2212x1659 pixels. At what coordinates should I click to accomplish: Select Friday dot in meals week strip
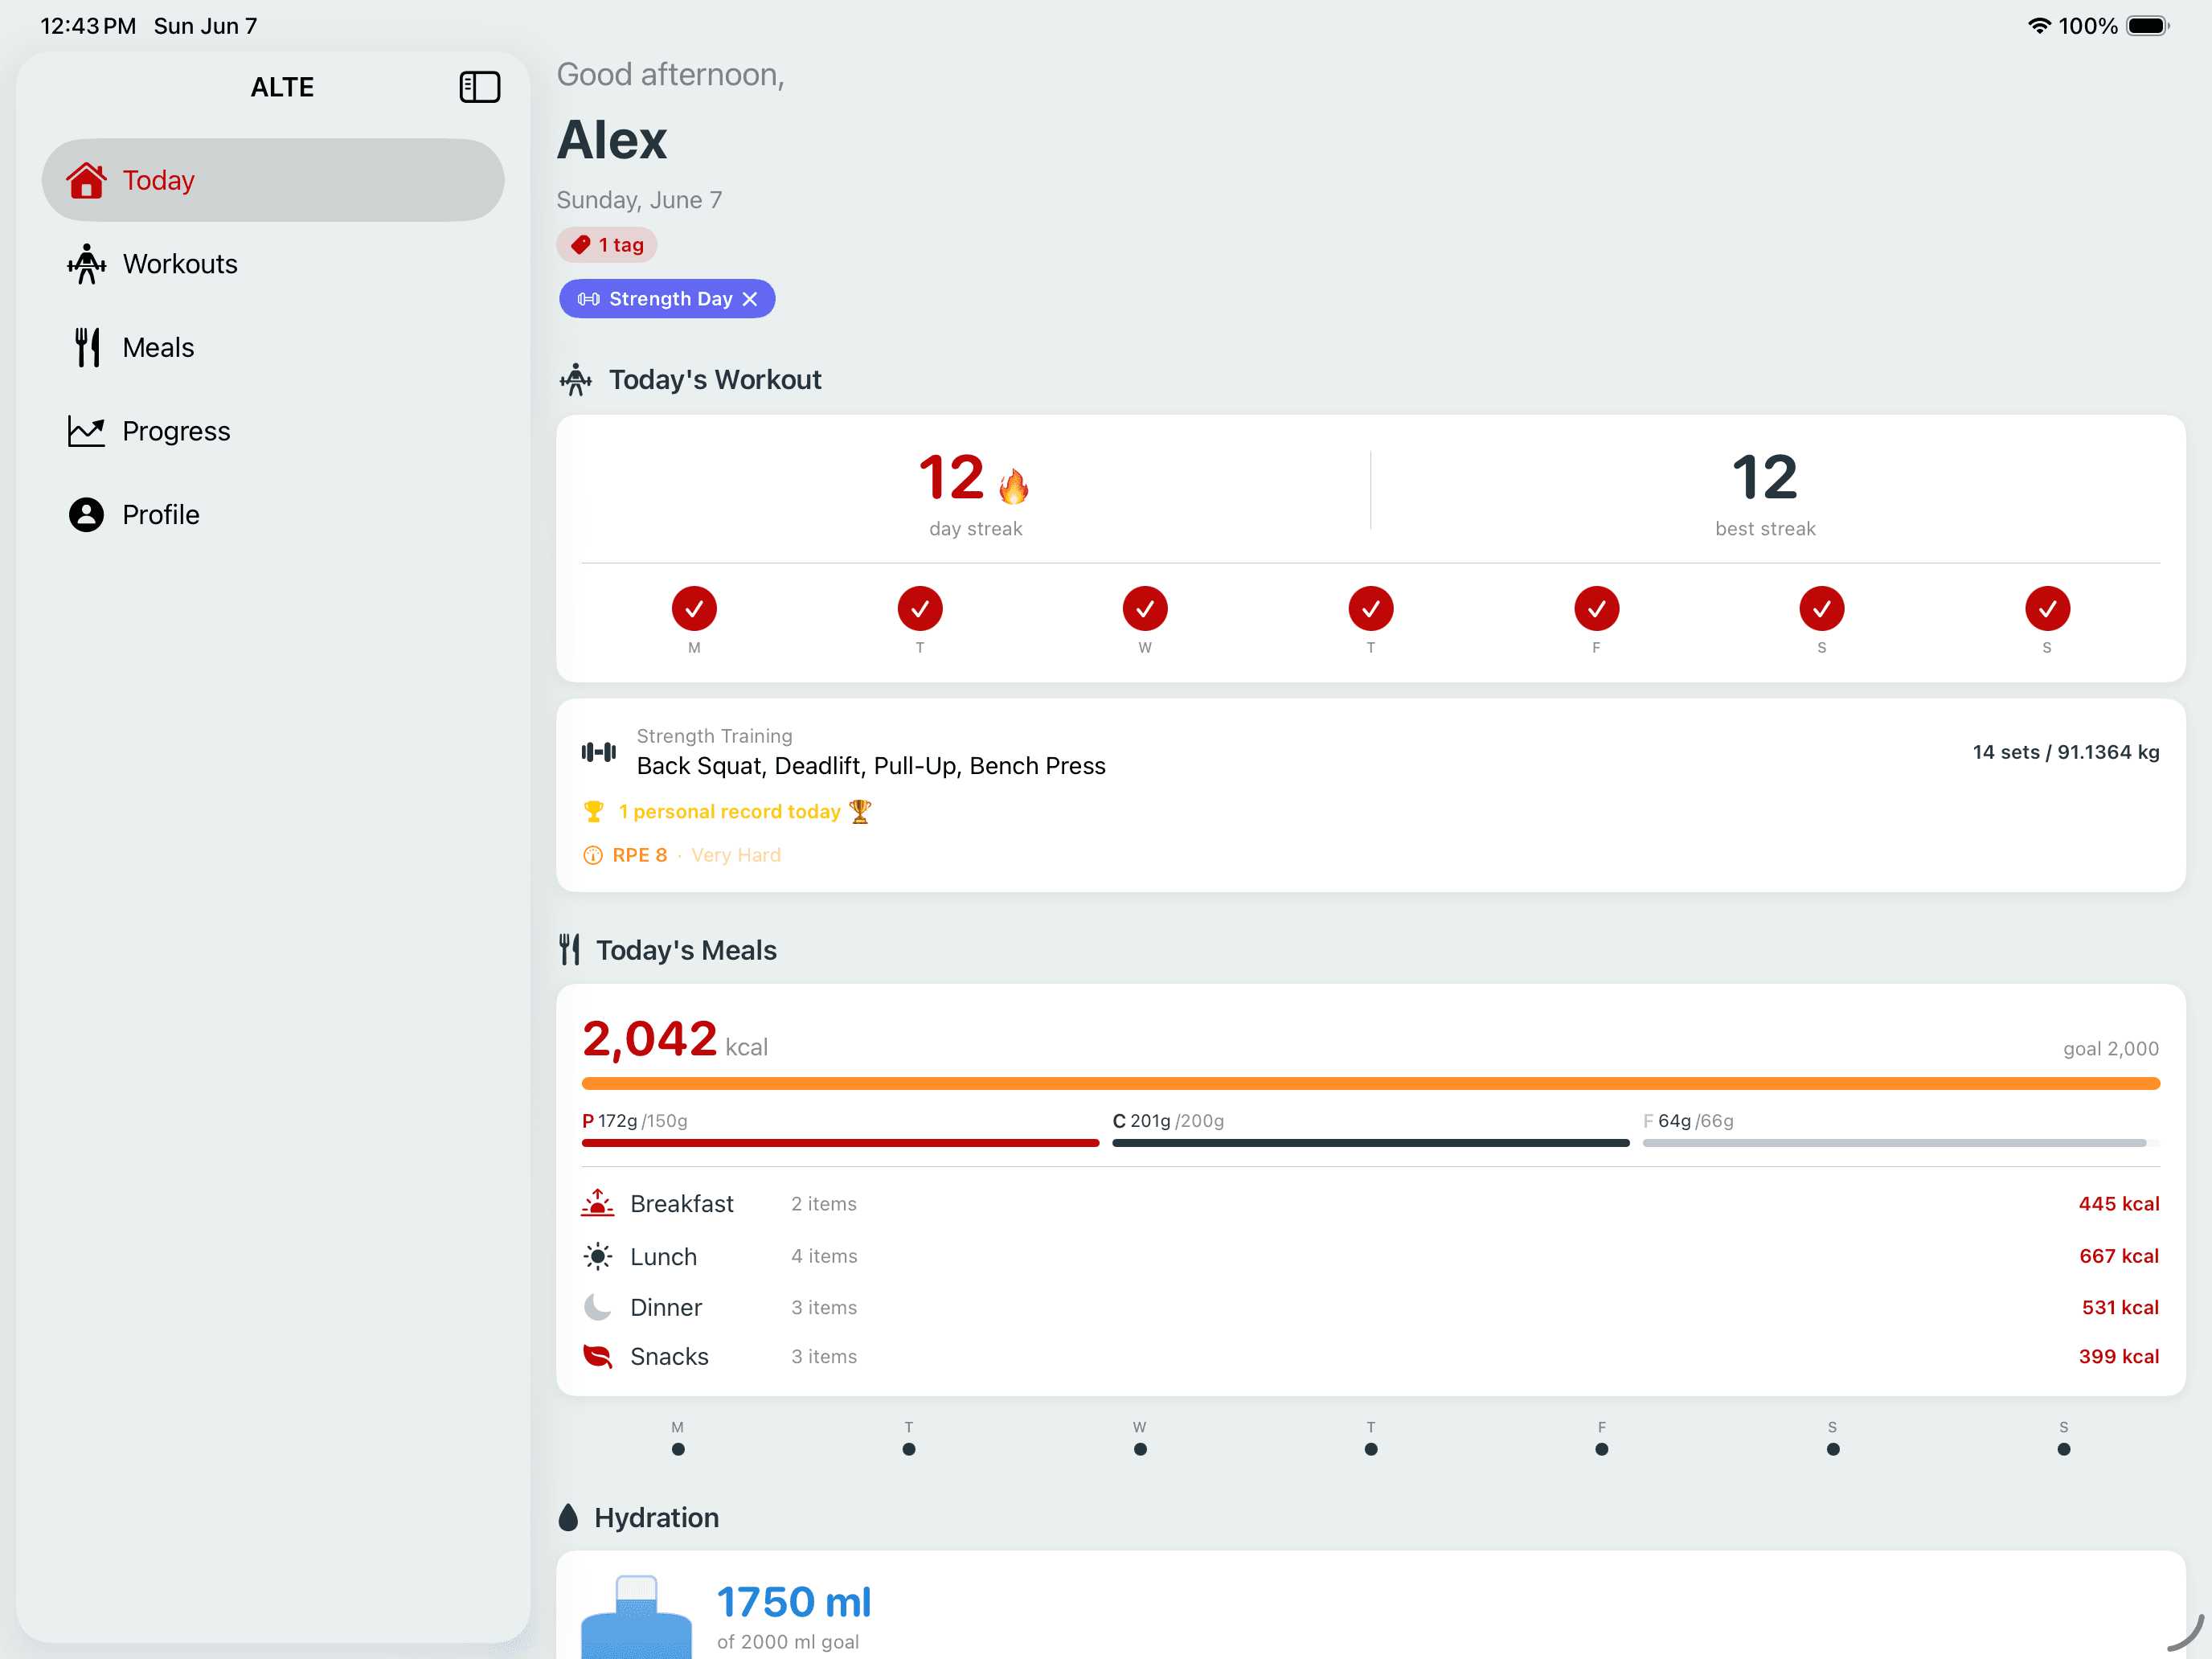pos(1602,1449)
